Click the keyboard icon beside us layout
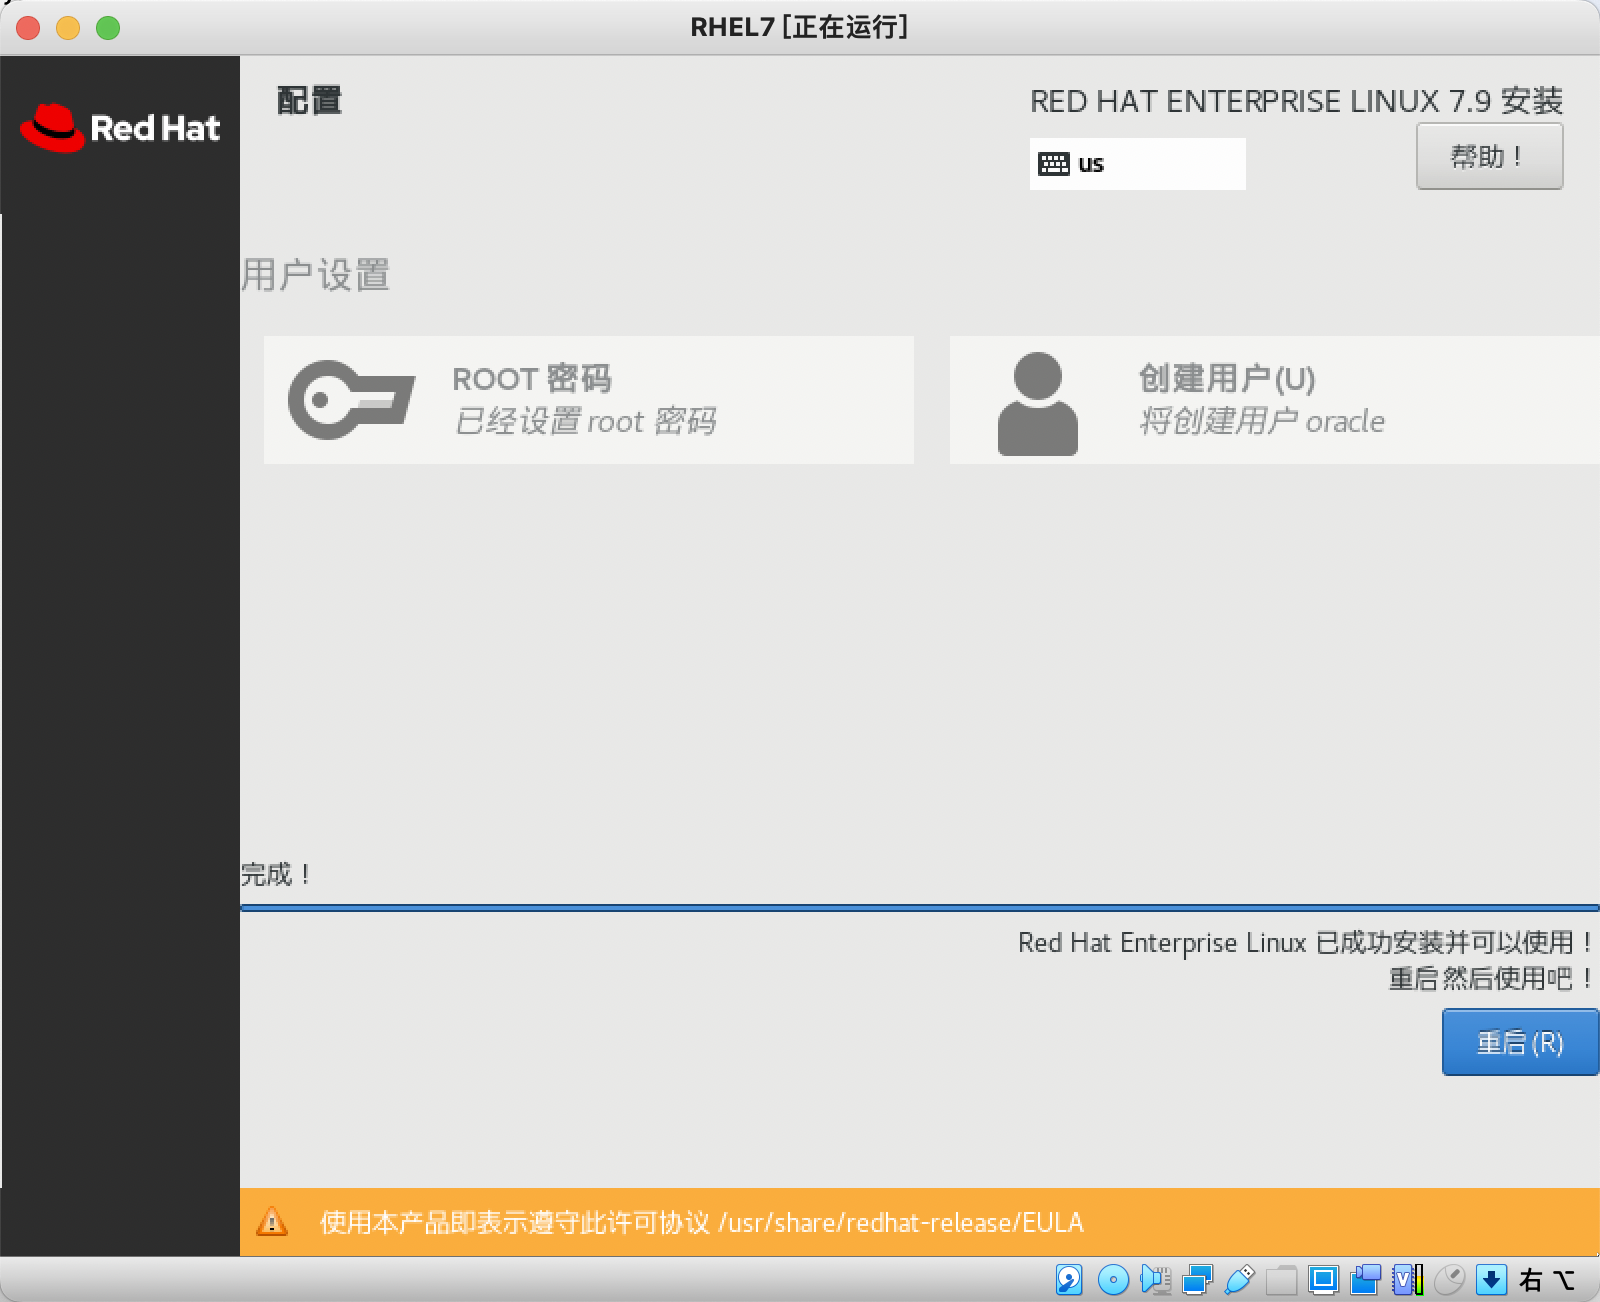The height and width of the screenshot is (1302, 1600). tap(1054, 164)
